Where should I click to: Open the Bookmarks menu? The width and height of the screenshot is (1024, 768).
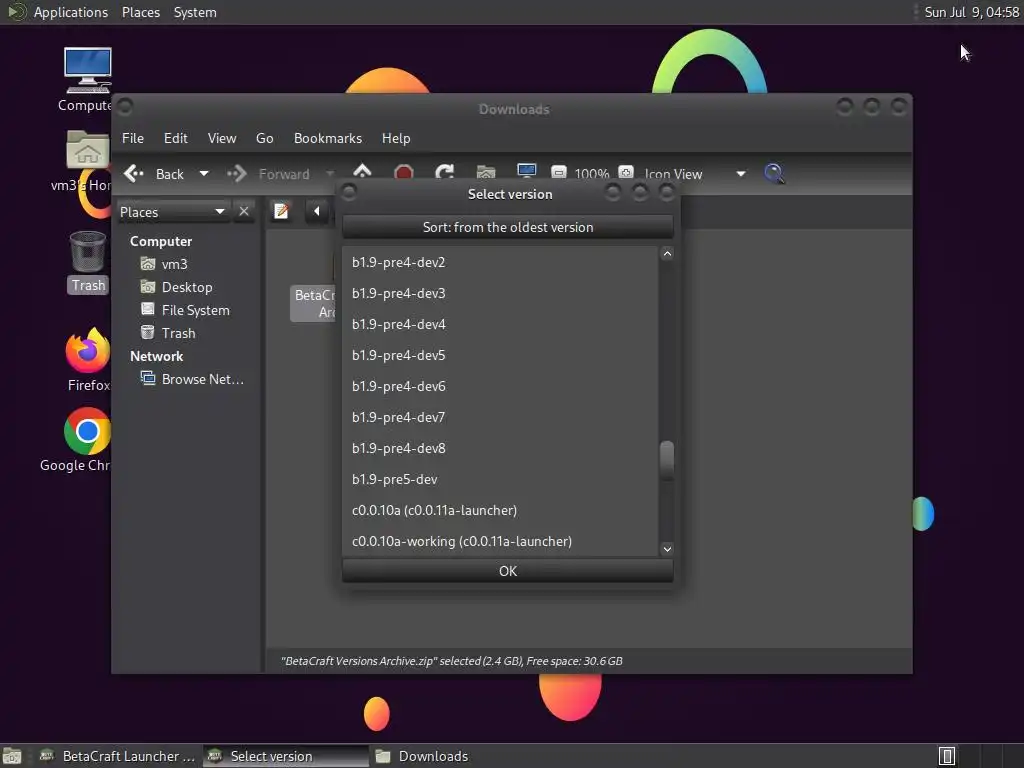point(328,138)
